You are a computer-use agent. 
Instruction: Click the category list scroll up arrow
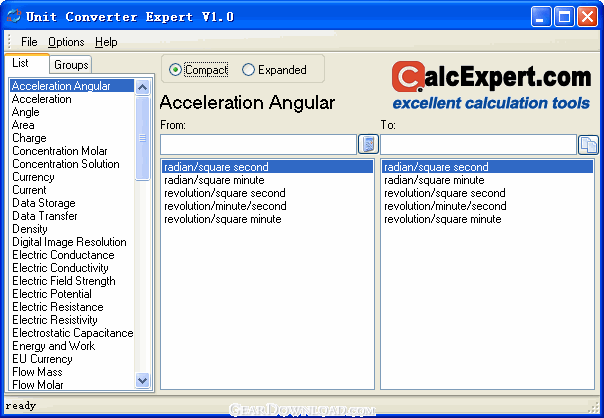[143, 87]
